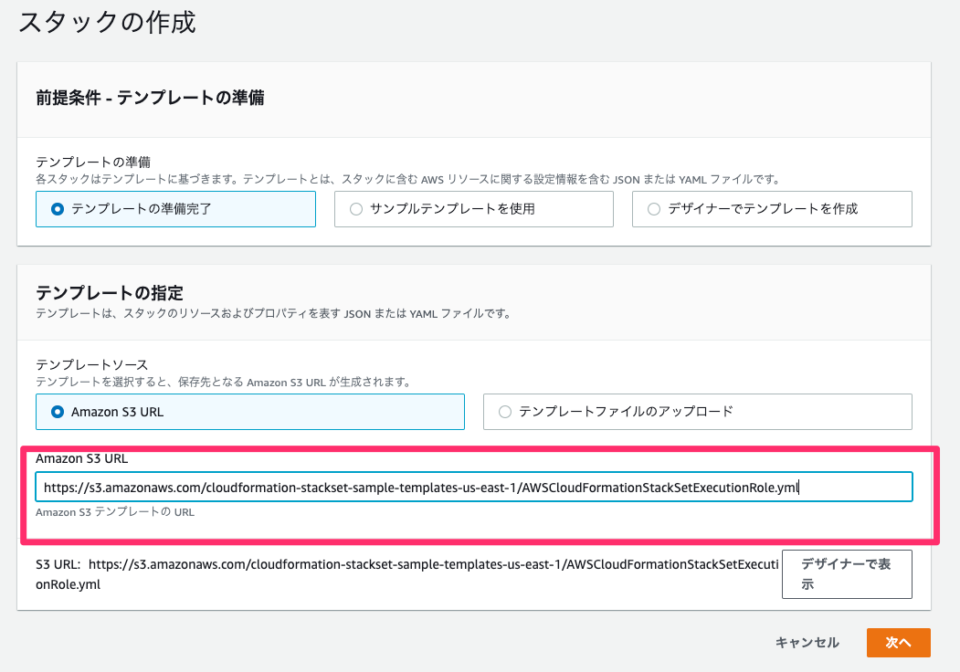
Task: Click inside the Amazon S3 URL input field
Action: pos(480,486)
